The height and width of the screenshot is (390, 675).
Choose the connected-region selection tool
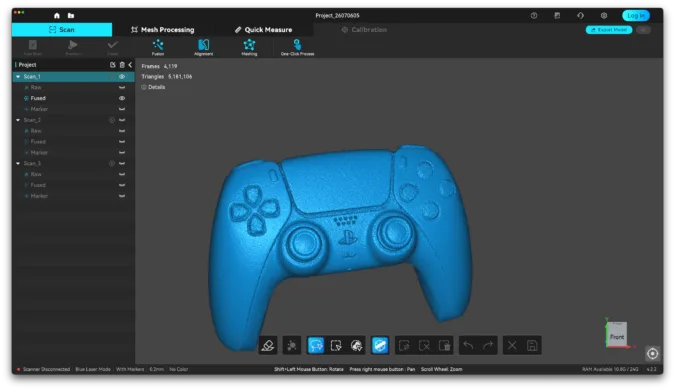click(356, 345)
